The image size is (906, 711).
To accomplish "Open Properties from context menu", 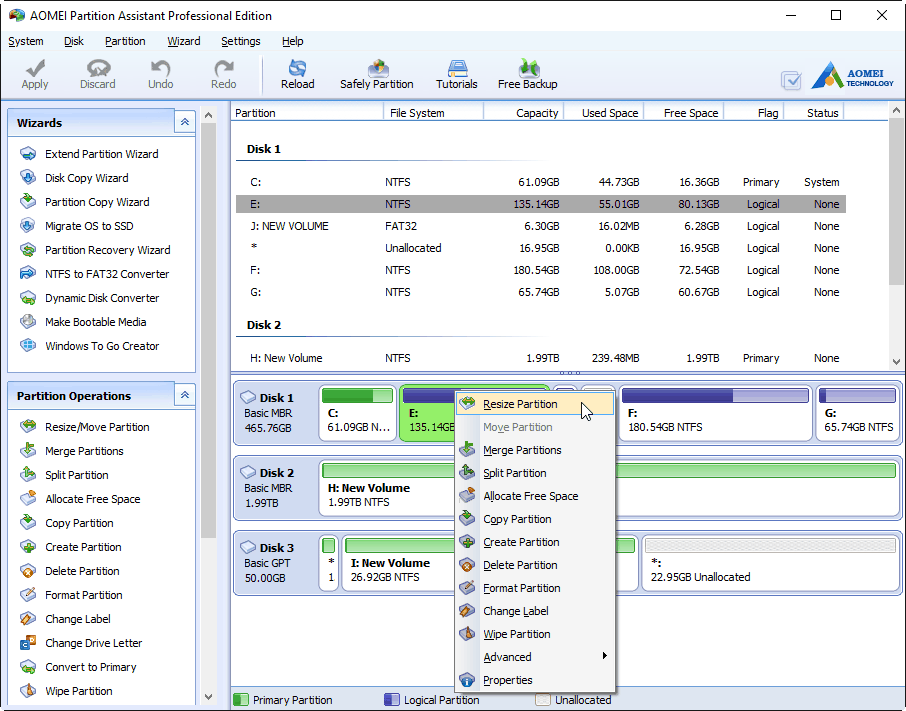I will [535, 680].
